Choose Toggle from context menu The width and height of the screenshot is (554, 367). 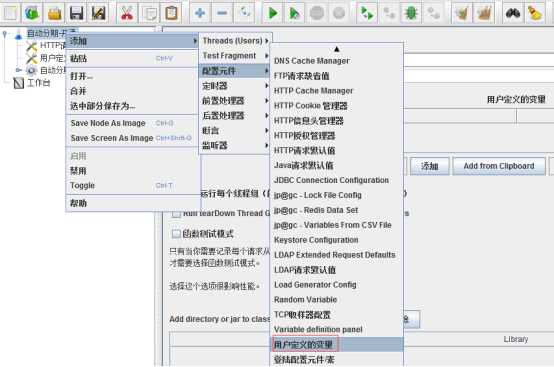point(132,185)
